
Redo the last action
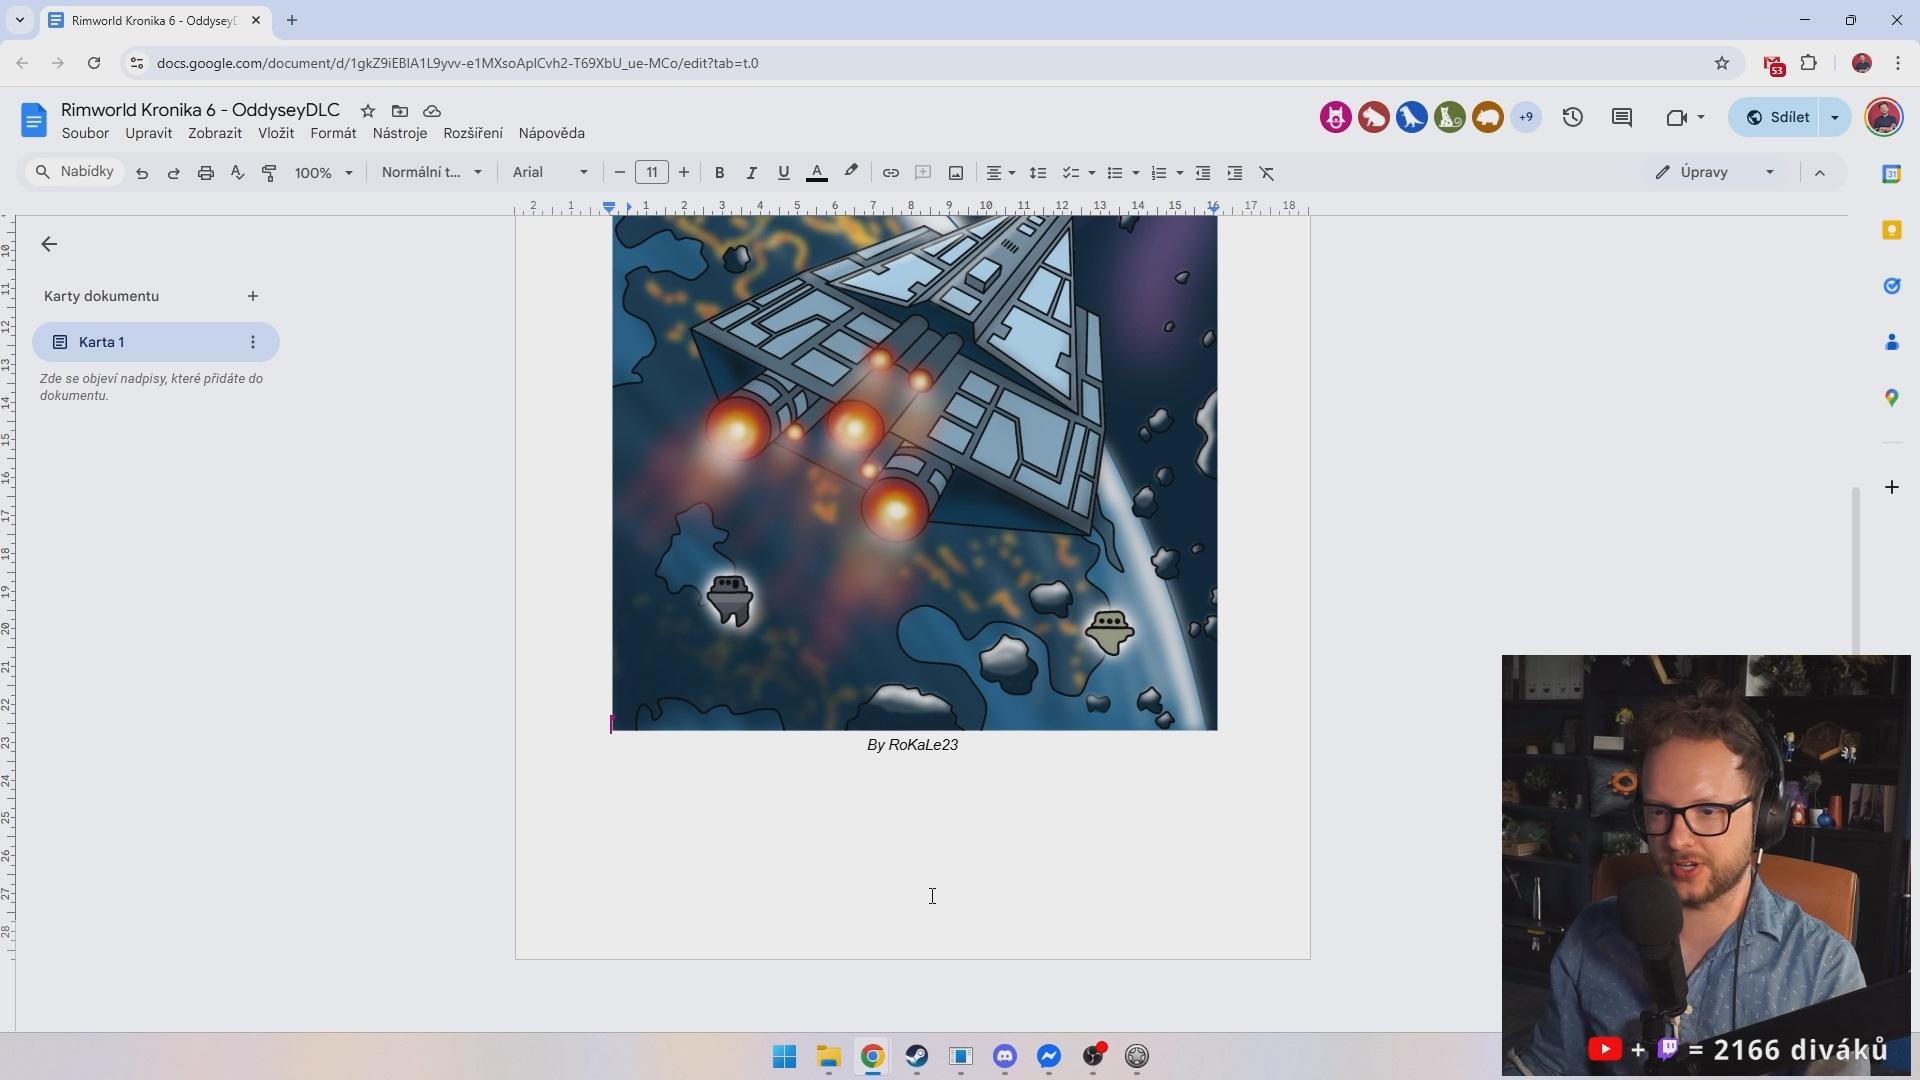[174, 173]
